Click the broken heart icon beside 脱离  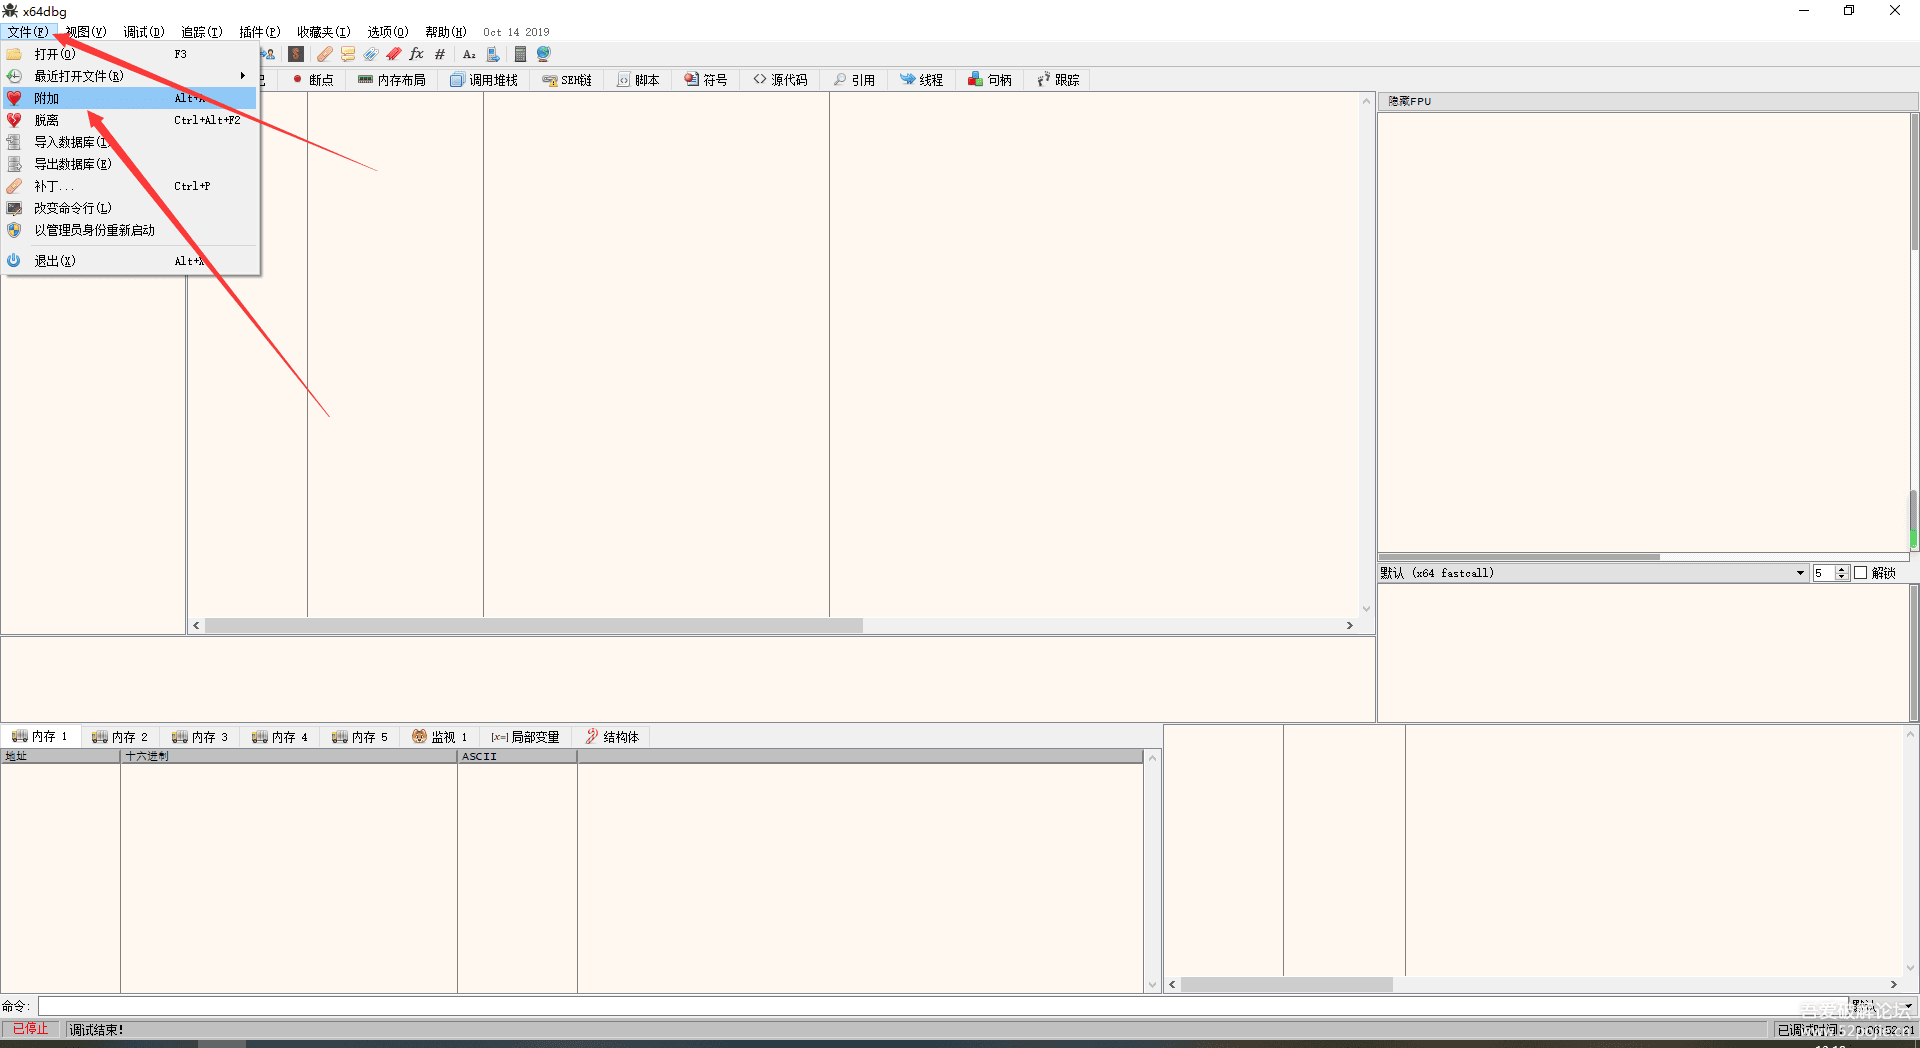point(14,120)
